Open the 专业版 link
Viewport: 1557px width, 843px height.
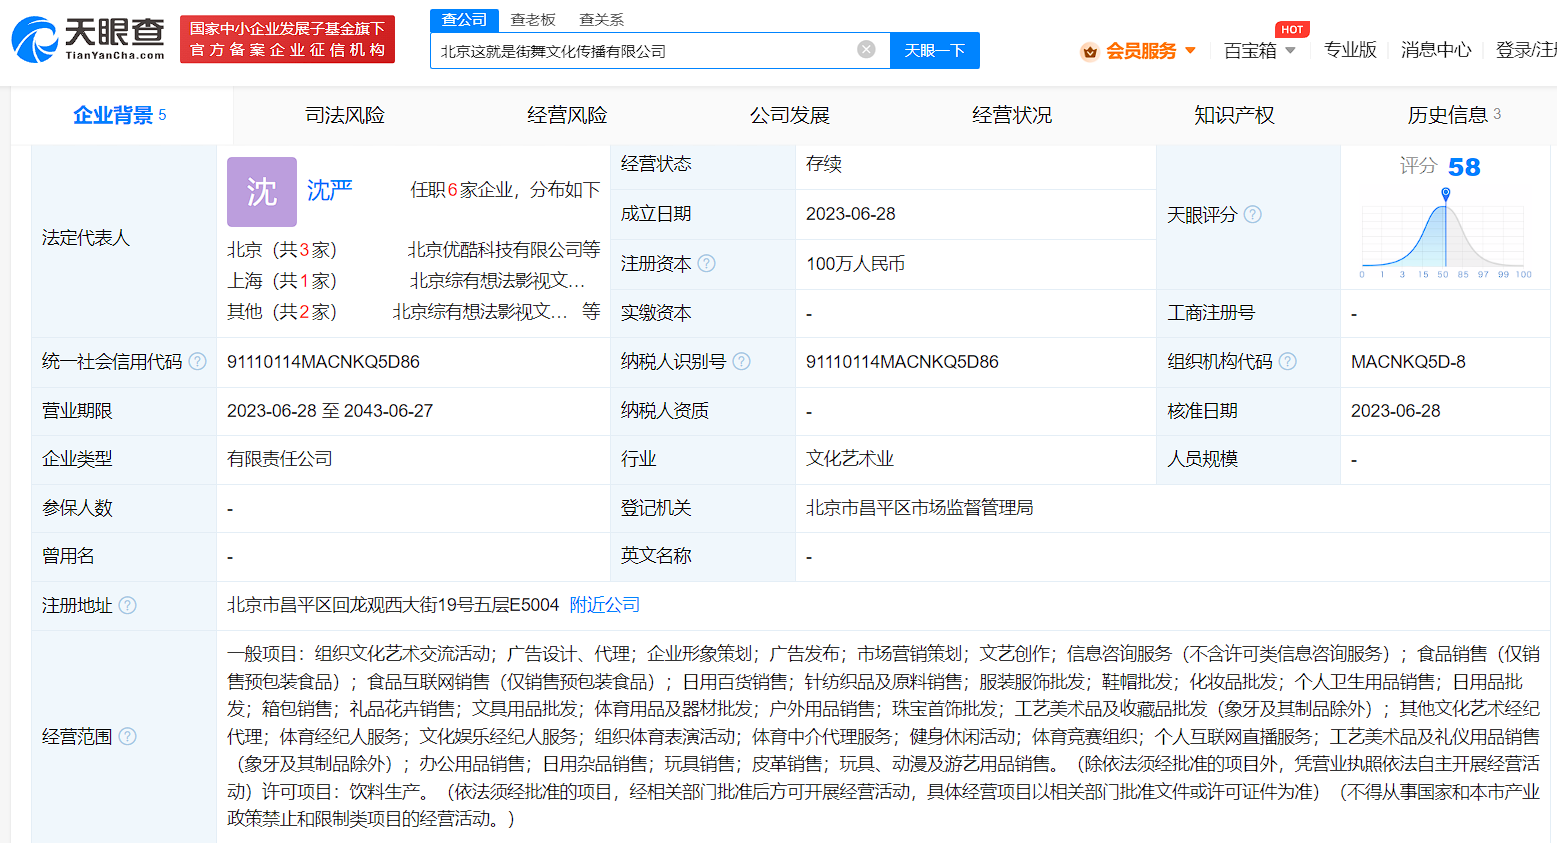pos(1350,50)
